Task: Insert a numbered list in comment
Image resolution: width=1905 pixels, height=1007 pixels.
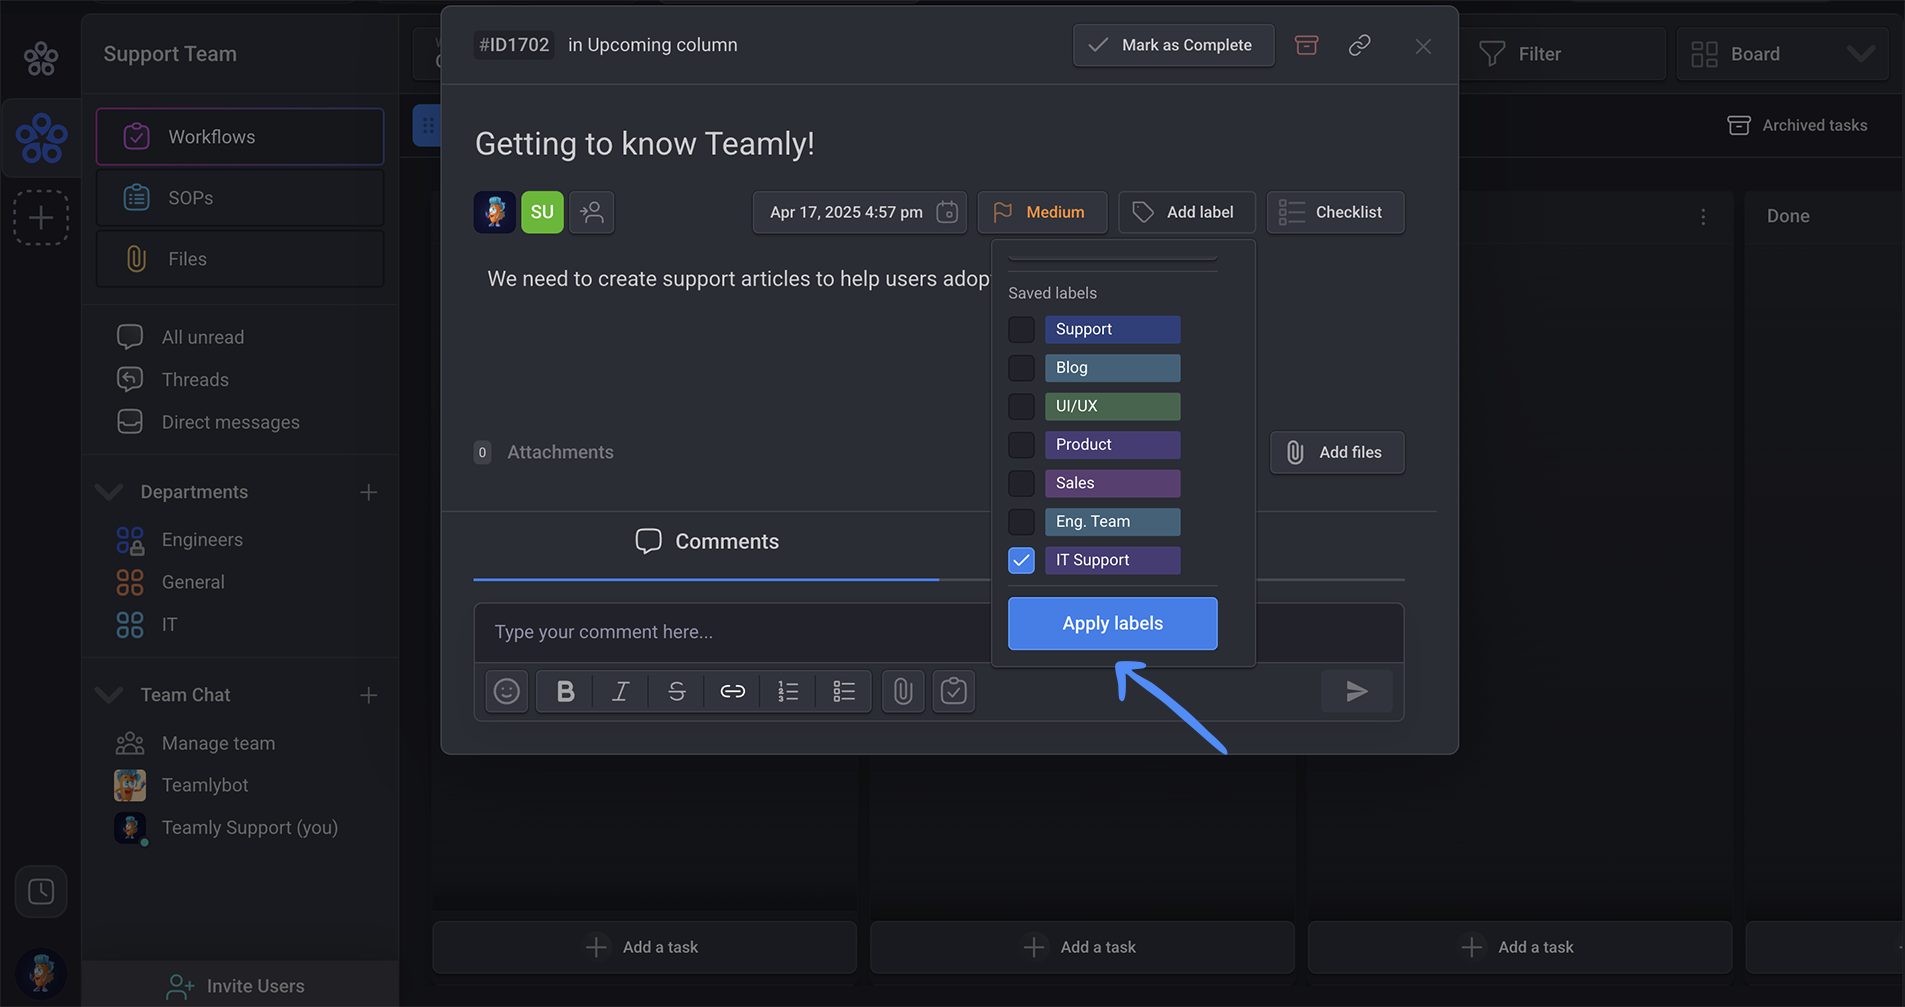Action: tap(788, 691)
